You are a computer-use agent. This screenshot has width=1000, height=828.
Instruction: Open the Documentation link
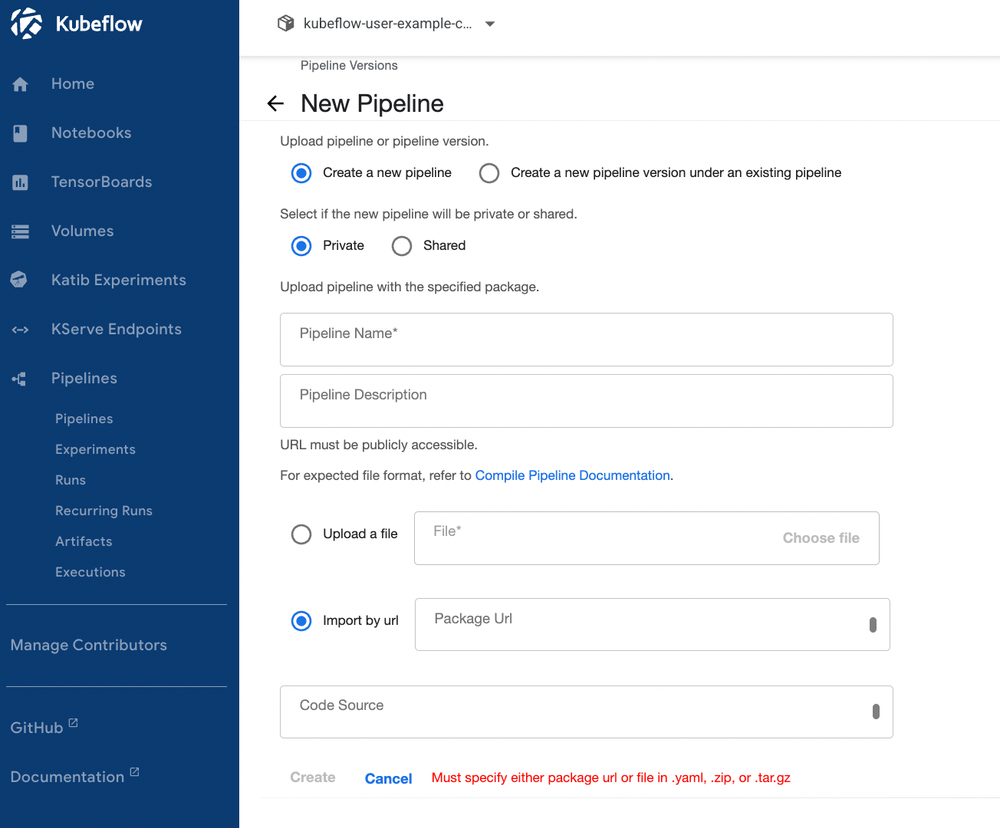pos(67,776)
